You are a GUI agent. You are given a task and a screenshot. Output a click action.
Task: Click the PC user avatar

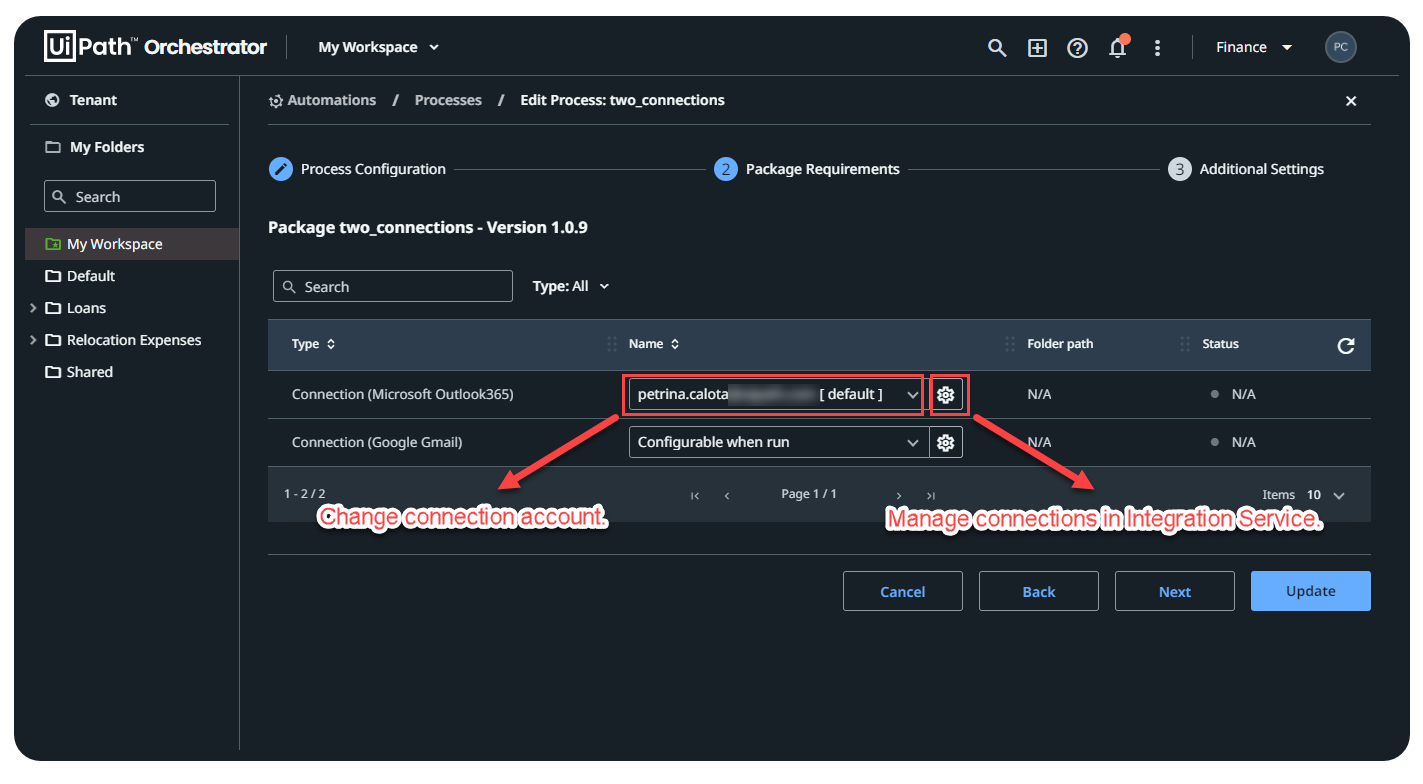point(1340,47)
